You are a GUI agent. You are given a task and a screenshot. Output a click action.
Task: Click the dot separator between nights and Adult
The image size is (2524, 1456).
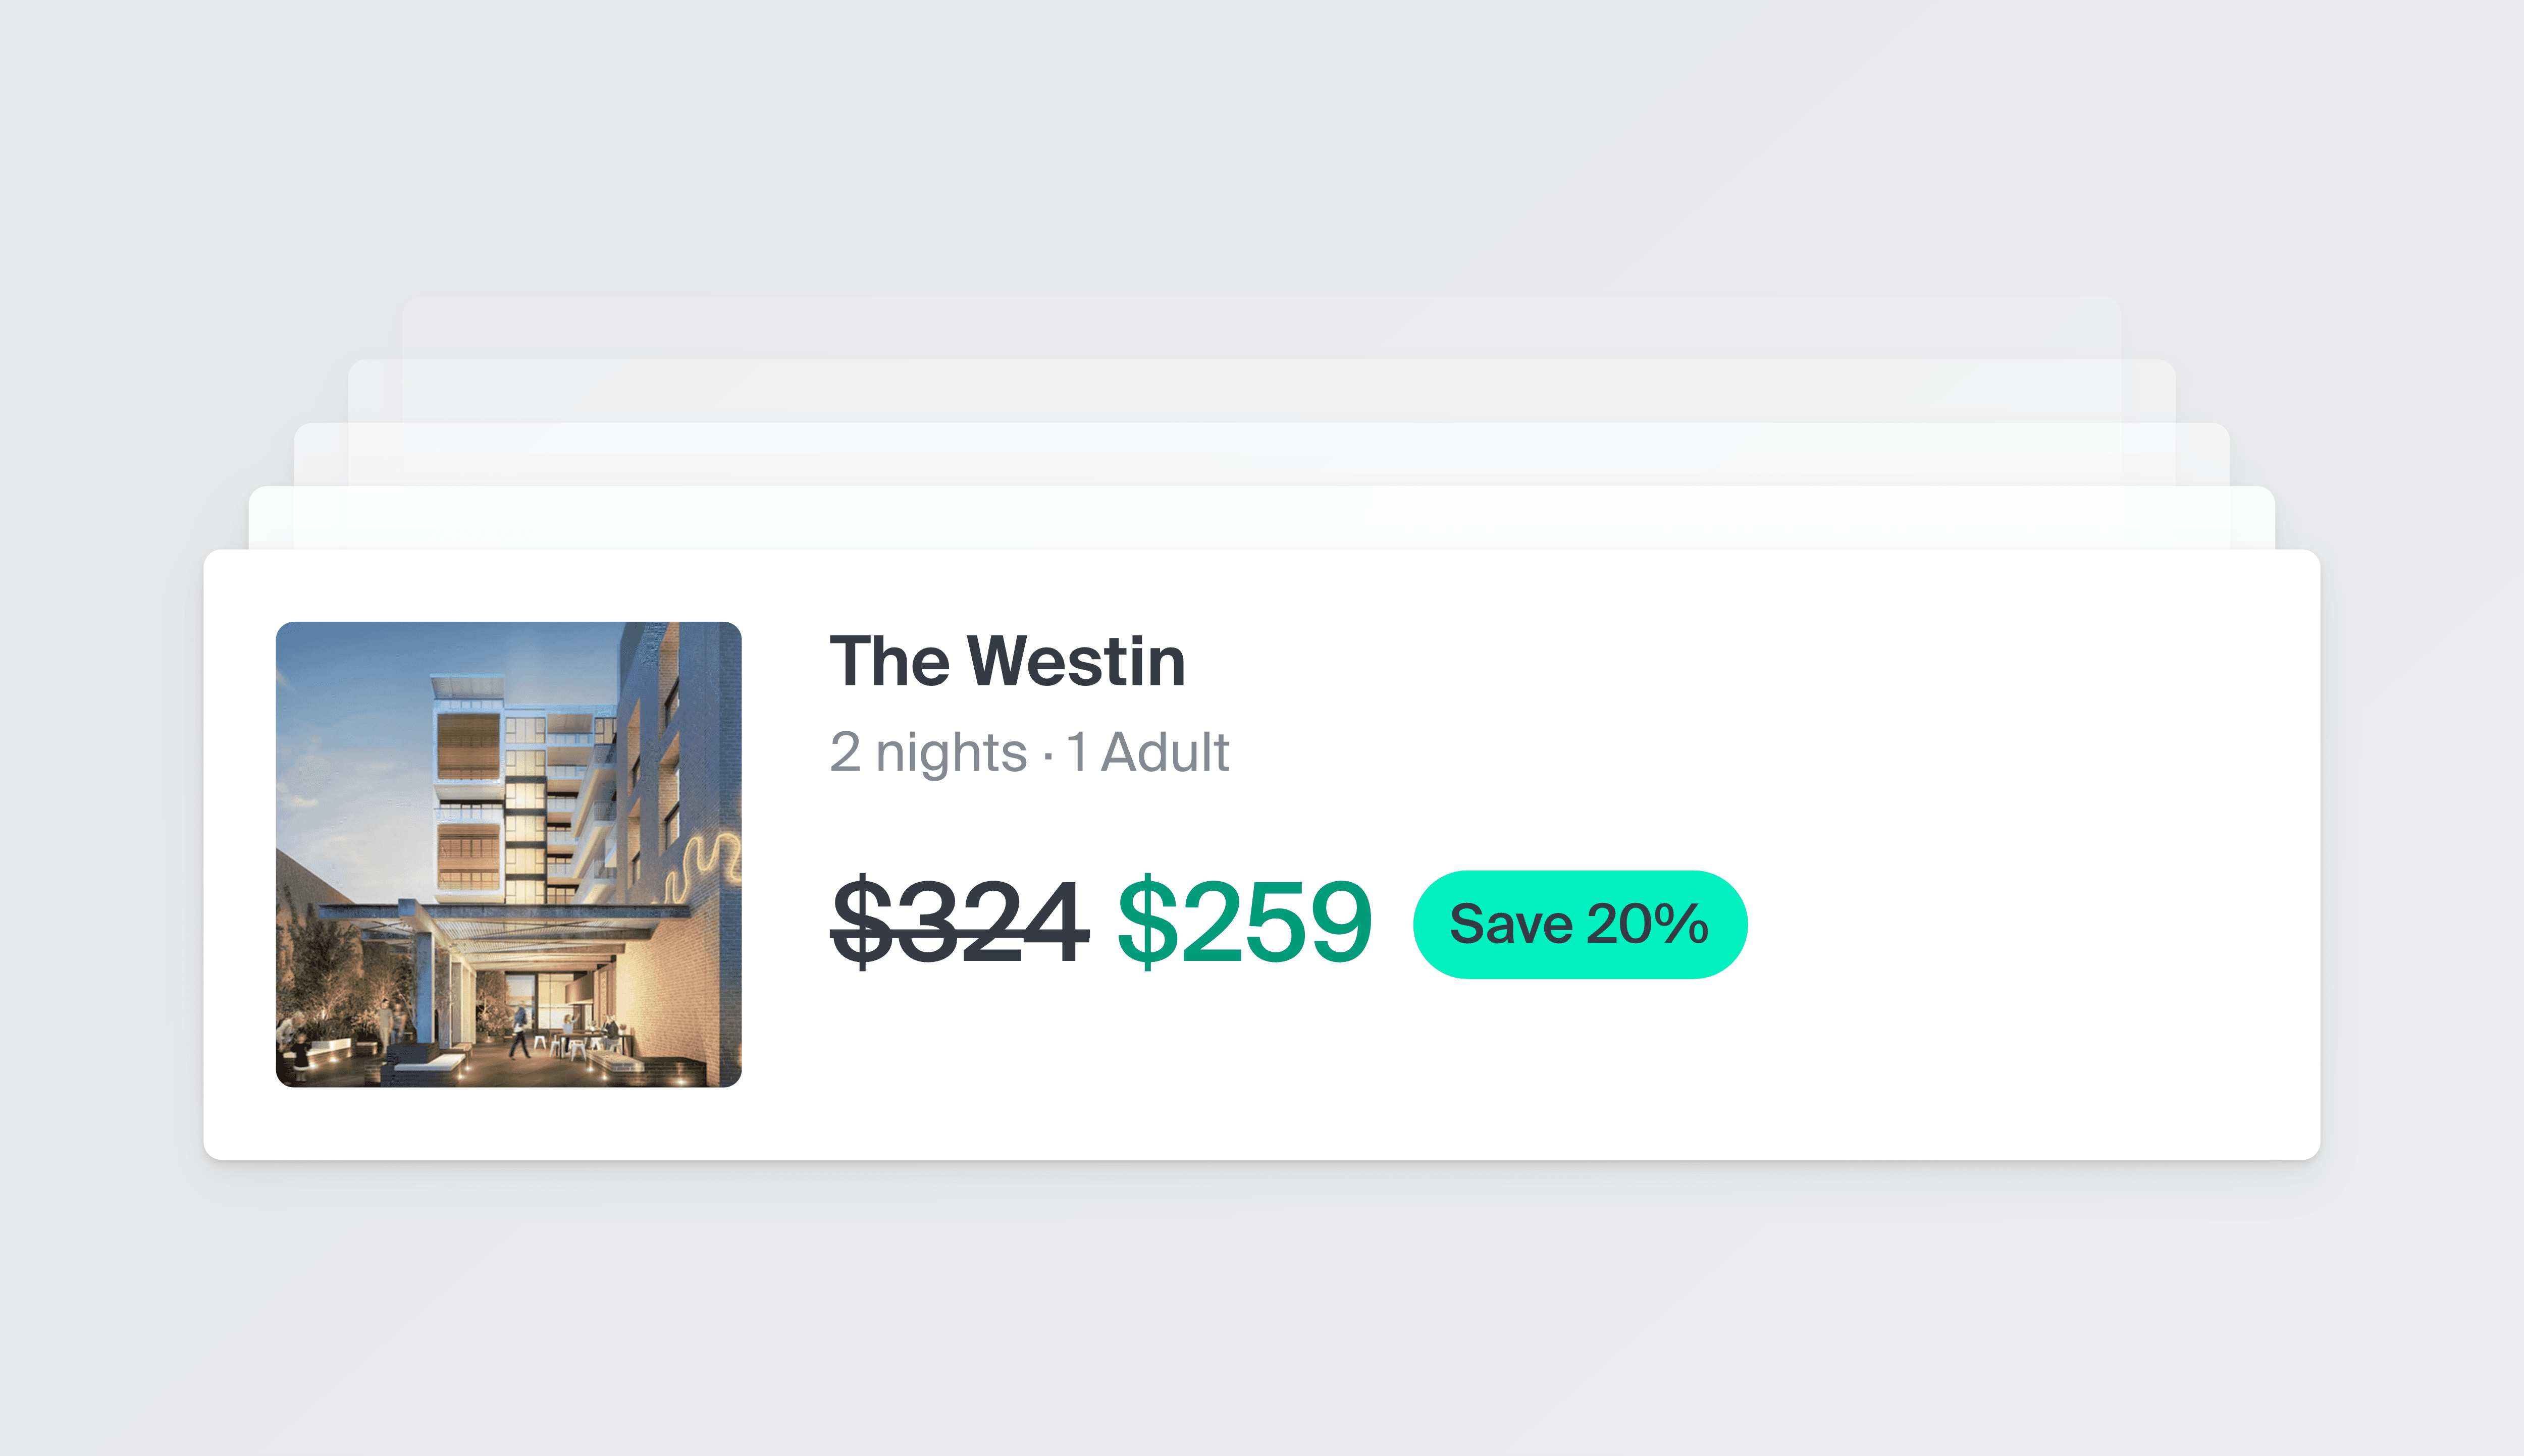point(1047,756)
